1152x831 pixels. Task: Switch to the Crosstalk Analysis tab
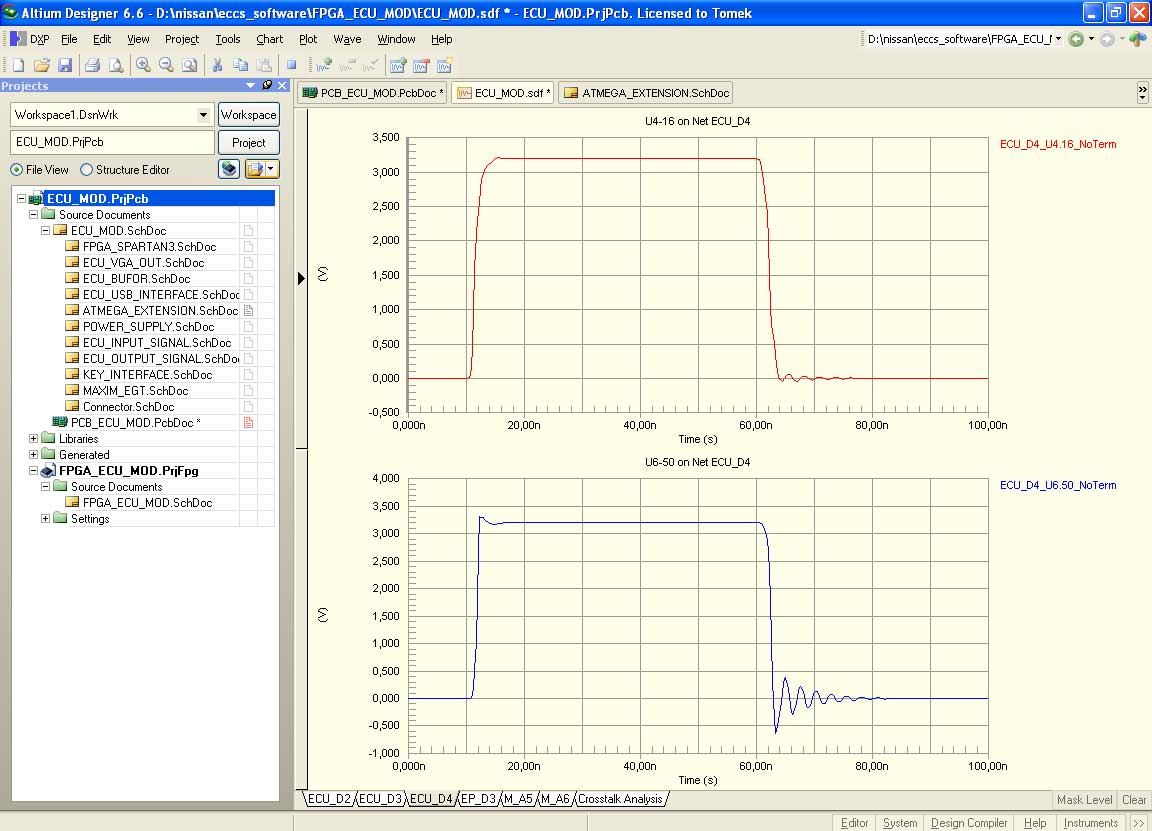tap(620, 799)
